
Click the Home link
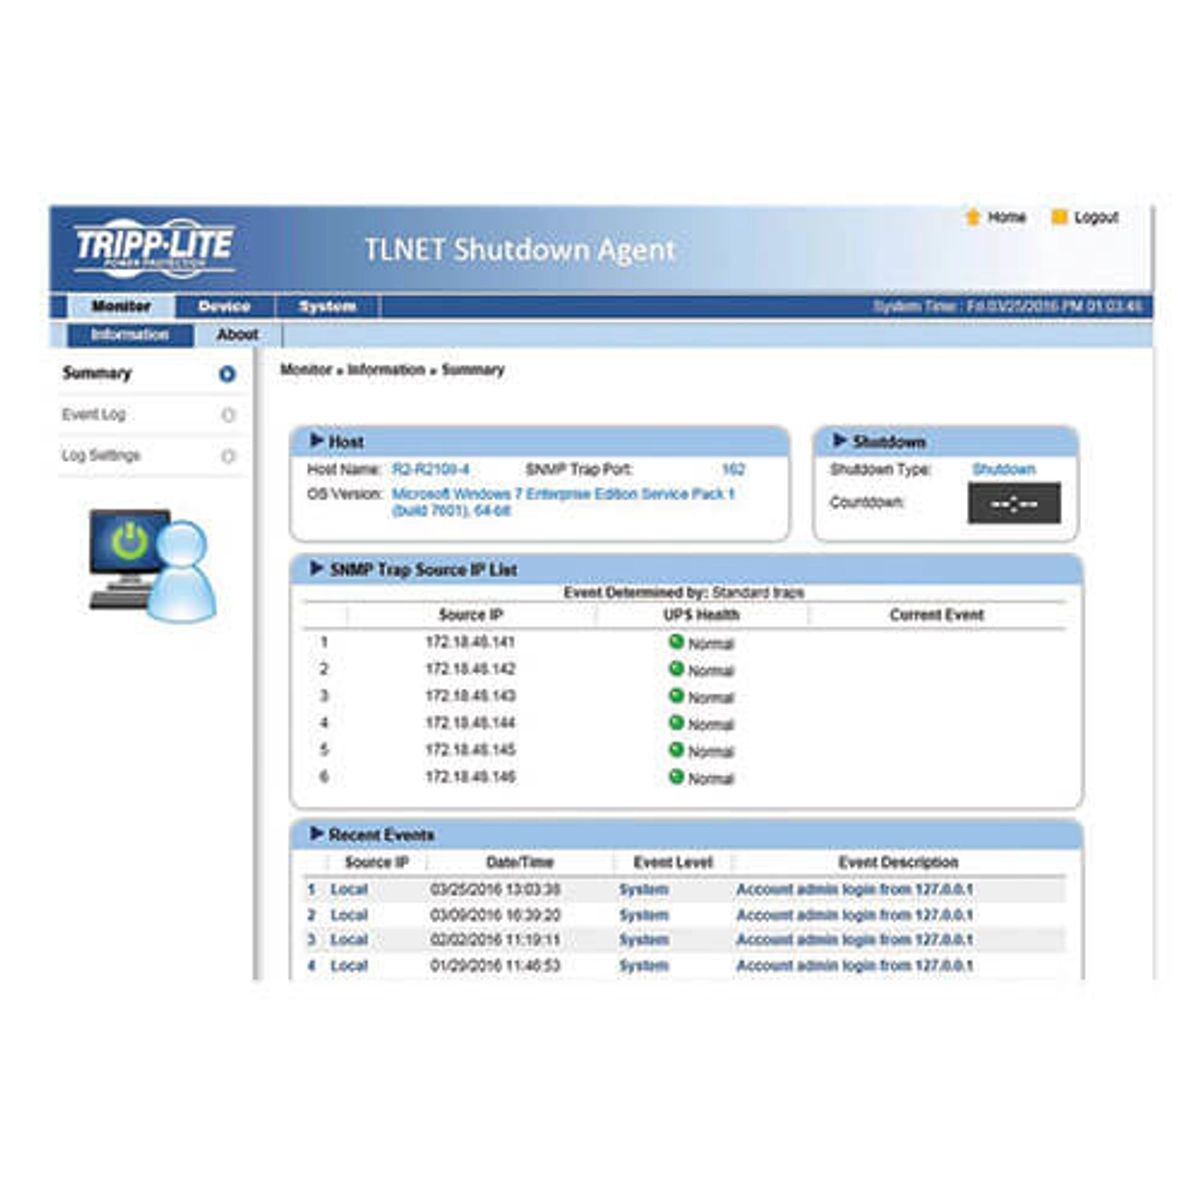1007,217
